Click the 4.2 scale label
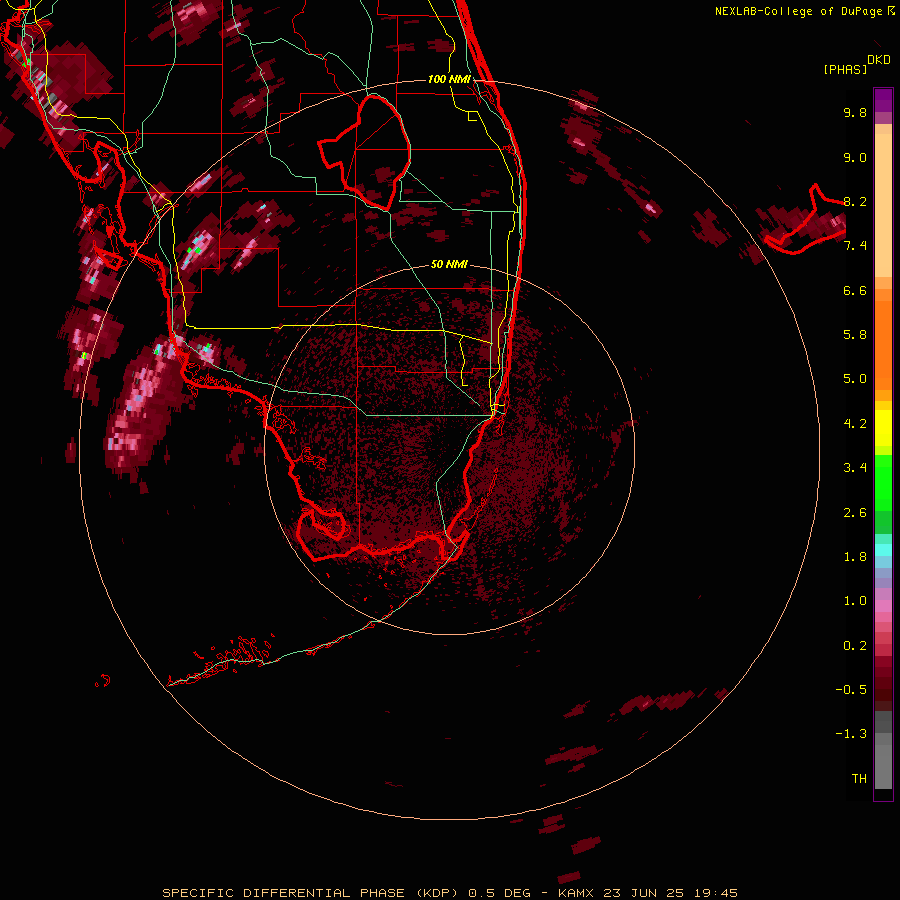The height and width of the screenshot is (900, 900). (855, 424)
